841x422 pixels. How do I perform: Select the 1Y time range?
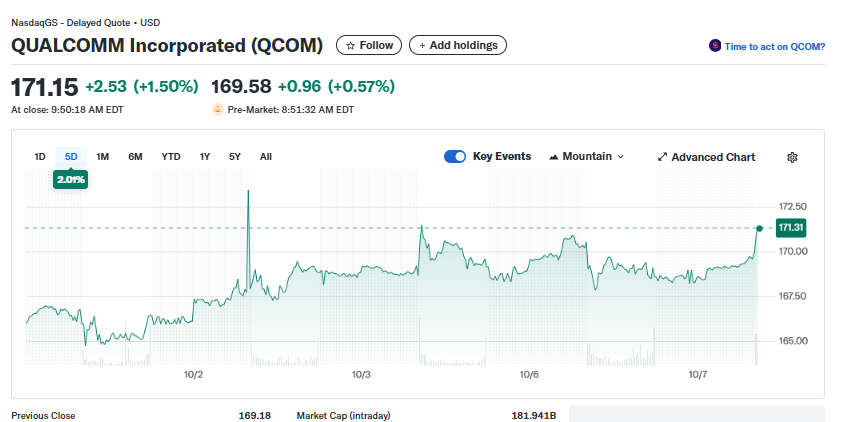(x=205, y=156)
